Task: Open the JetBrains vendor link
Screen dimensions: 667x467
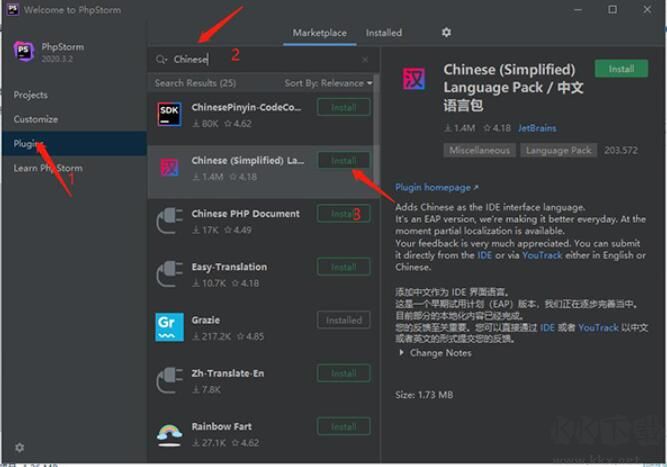Action: pyautogui.click(x=537, y=128)
